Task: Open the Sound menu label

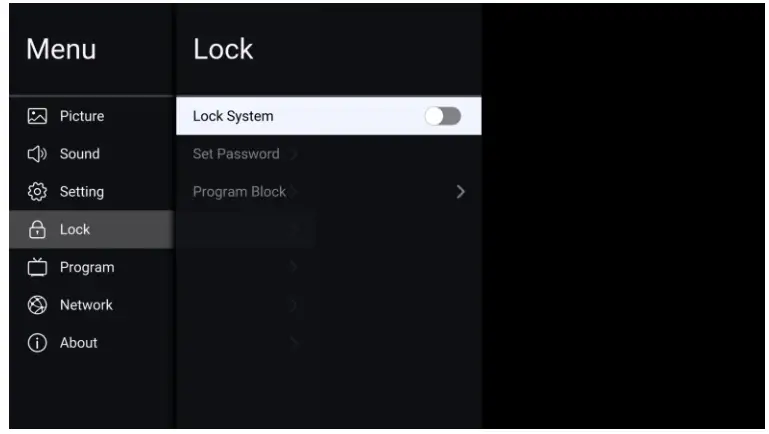Action: [x=79, y=154]
